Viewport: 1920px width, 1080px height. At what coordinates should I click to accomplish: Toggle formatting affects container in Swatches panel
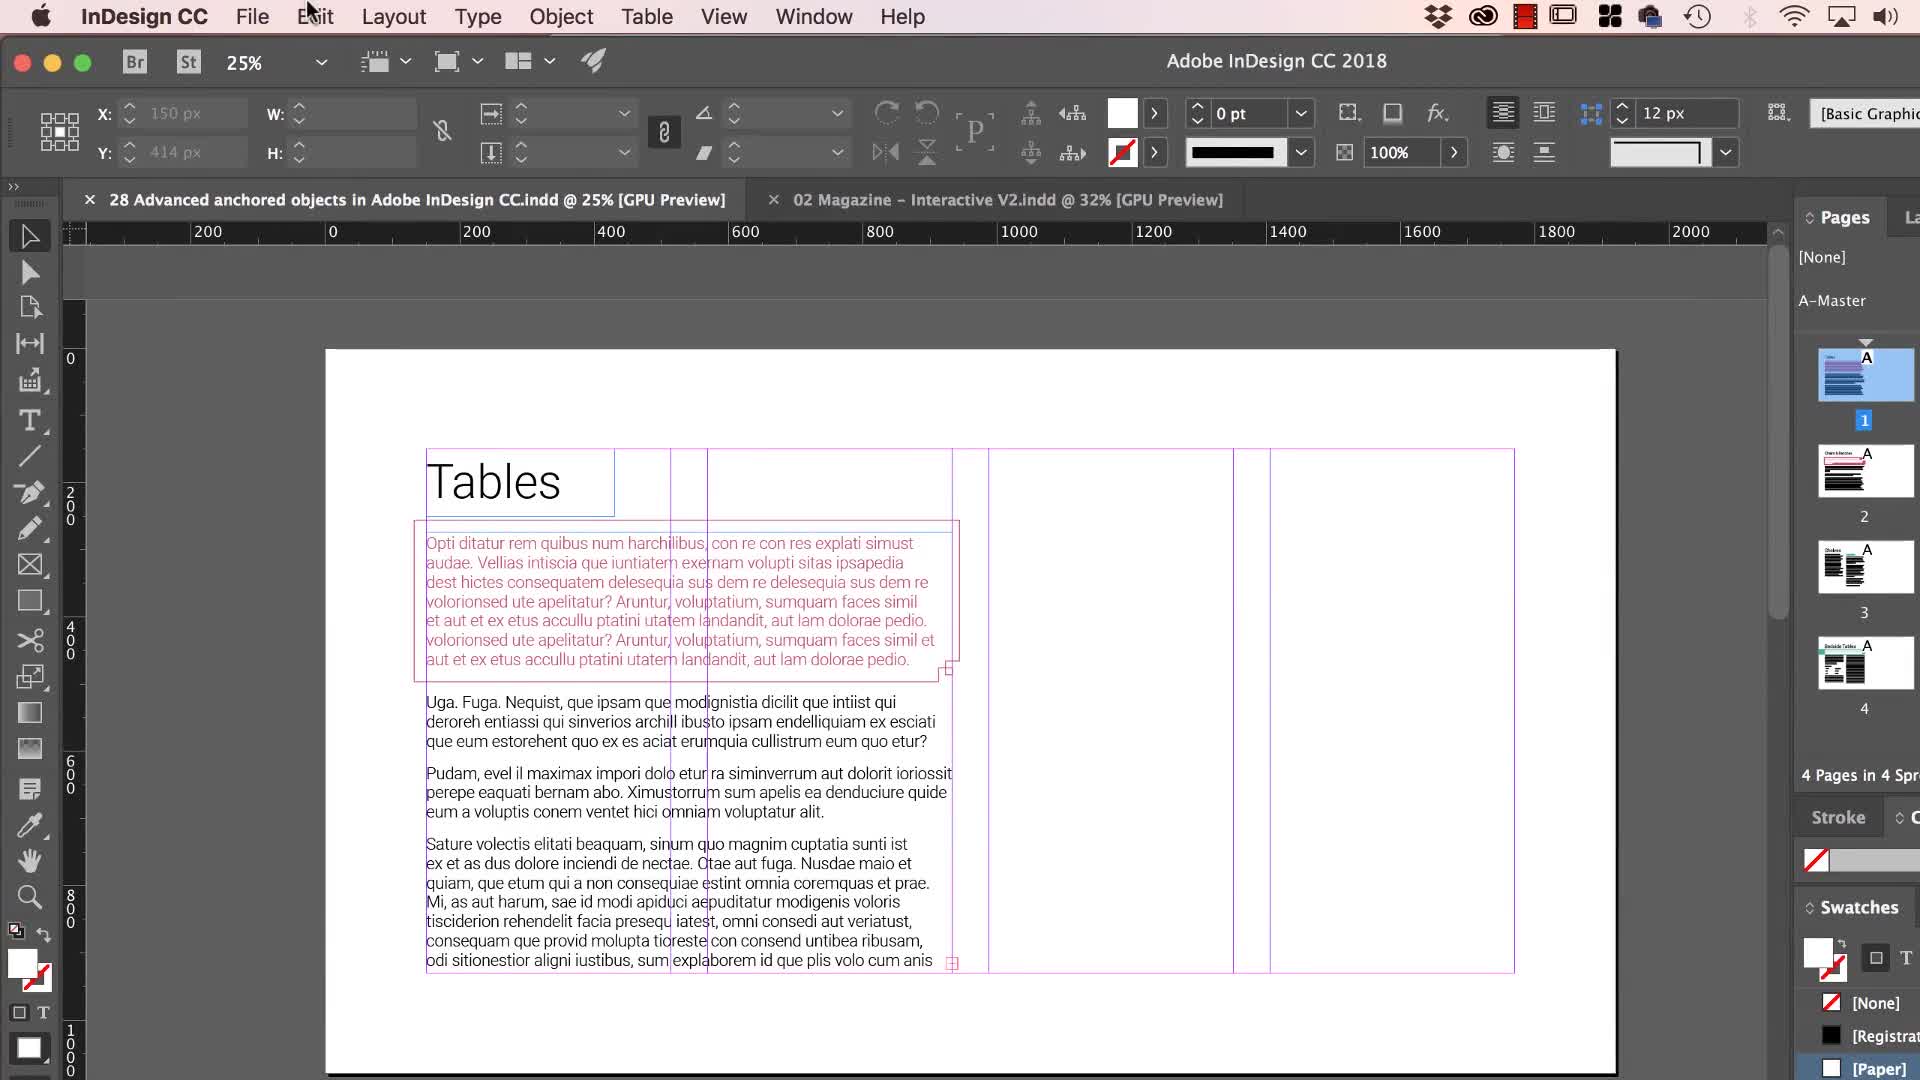click(x=1876, y=958)
